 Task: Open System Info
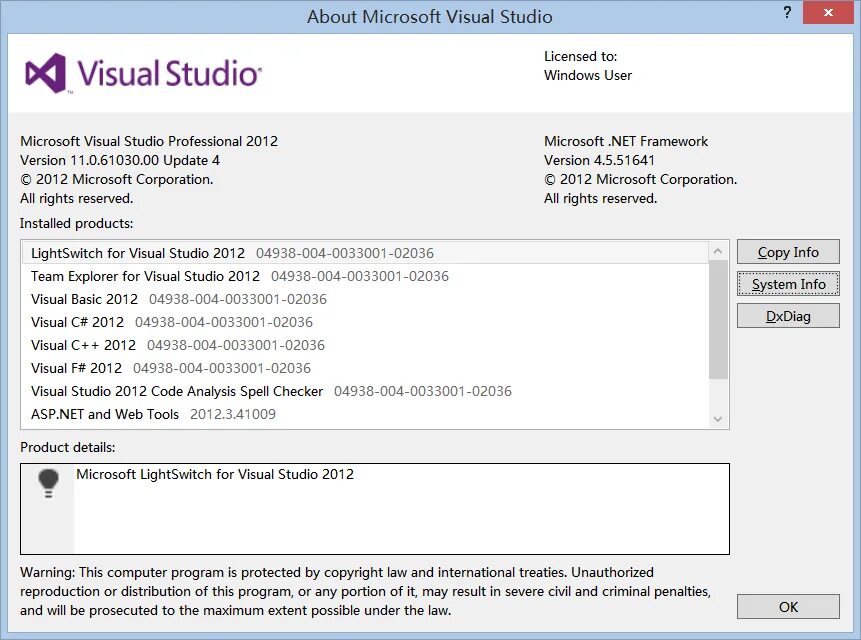[x=788, y=284]
